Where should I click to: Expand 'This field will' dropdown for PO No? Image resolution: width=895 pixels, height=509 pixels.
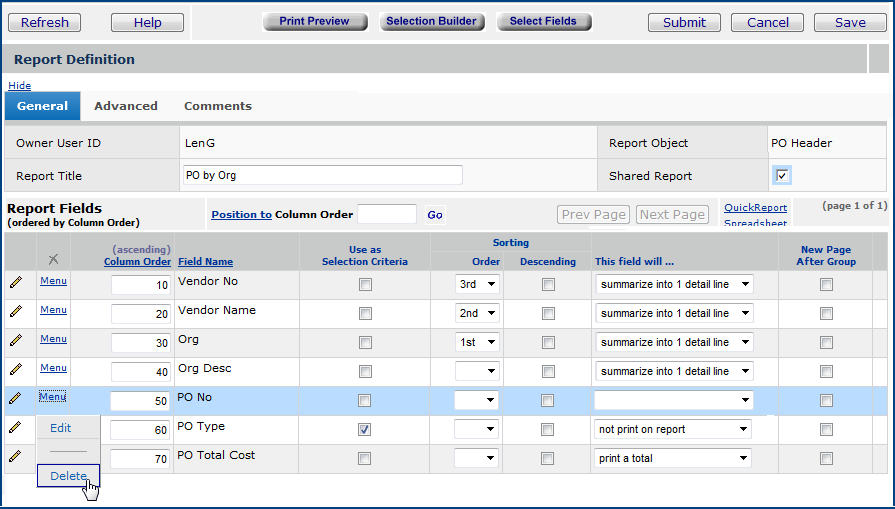click(x=673, y=400)
